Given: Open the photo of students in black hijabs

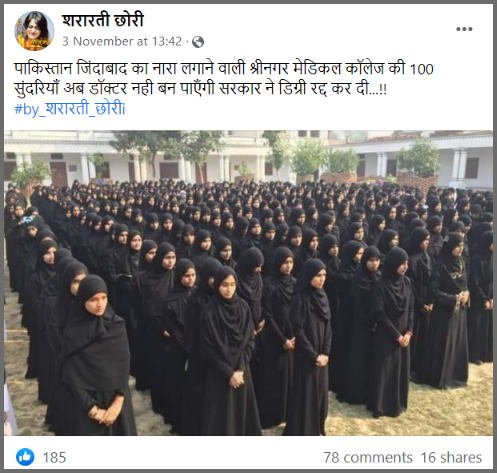Looking at the screenshot, I should (248, 283).
